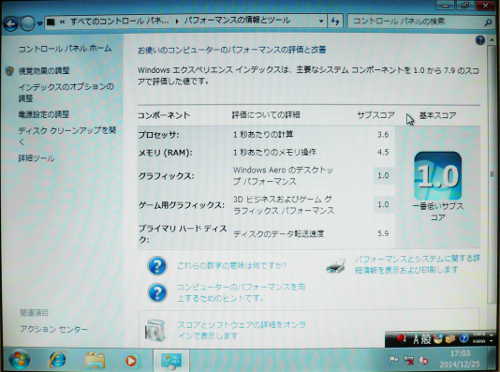Open Windows Explorer folder on taskbar
500x372 pixels.
tap(95, 360)
